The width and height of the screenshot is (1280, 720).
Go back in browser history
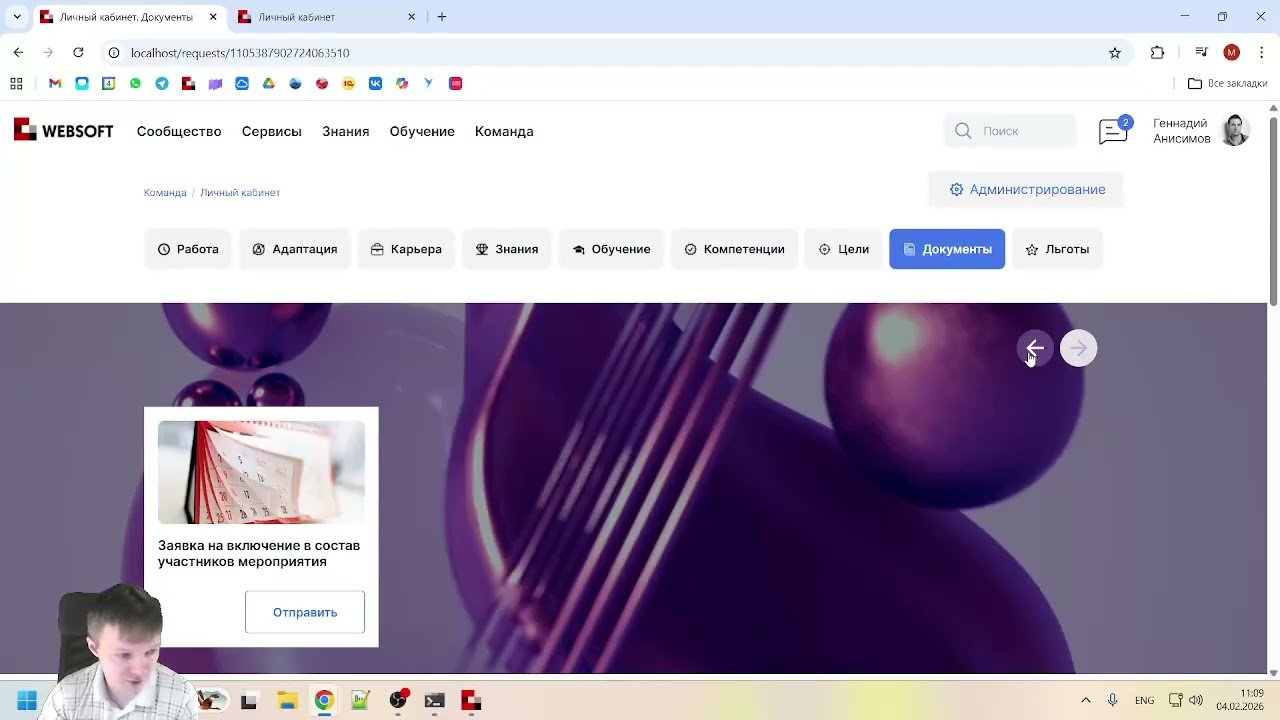[x=18, y=53]
